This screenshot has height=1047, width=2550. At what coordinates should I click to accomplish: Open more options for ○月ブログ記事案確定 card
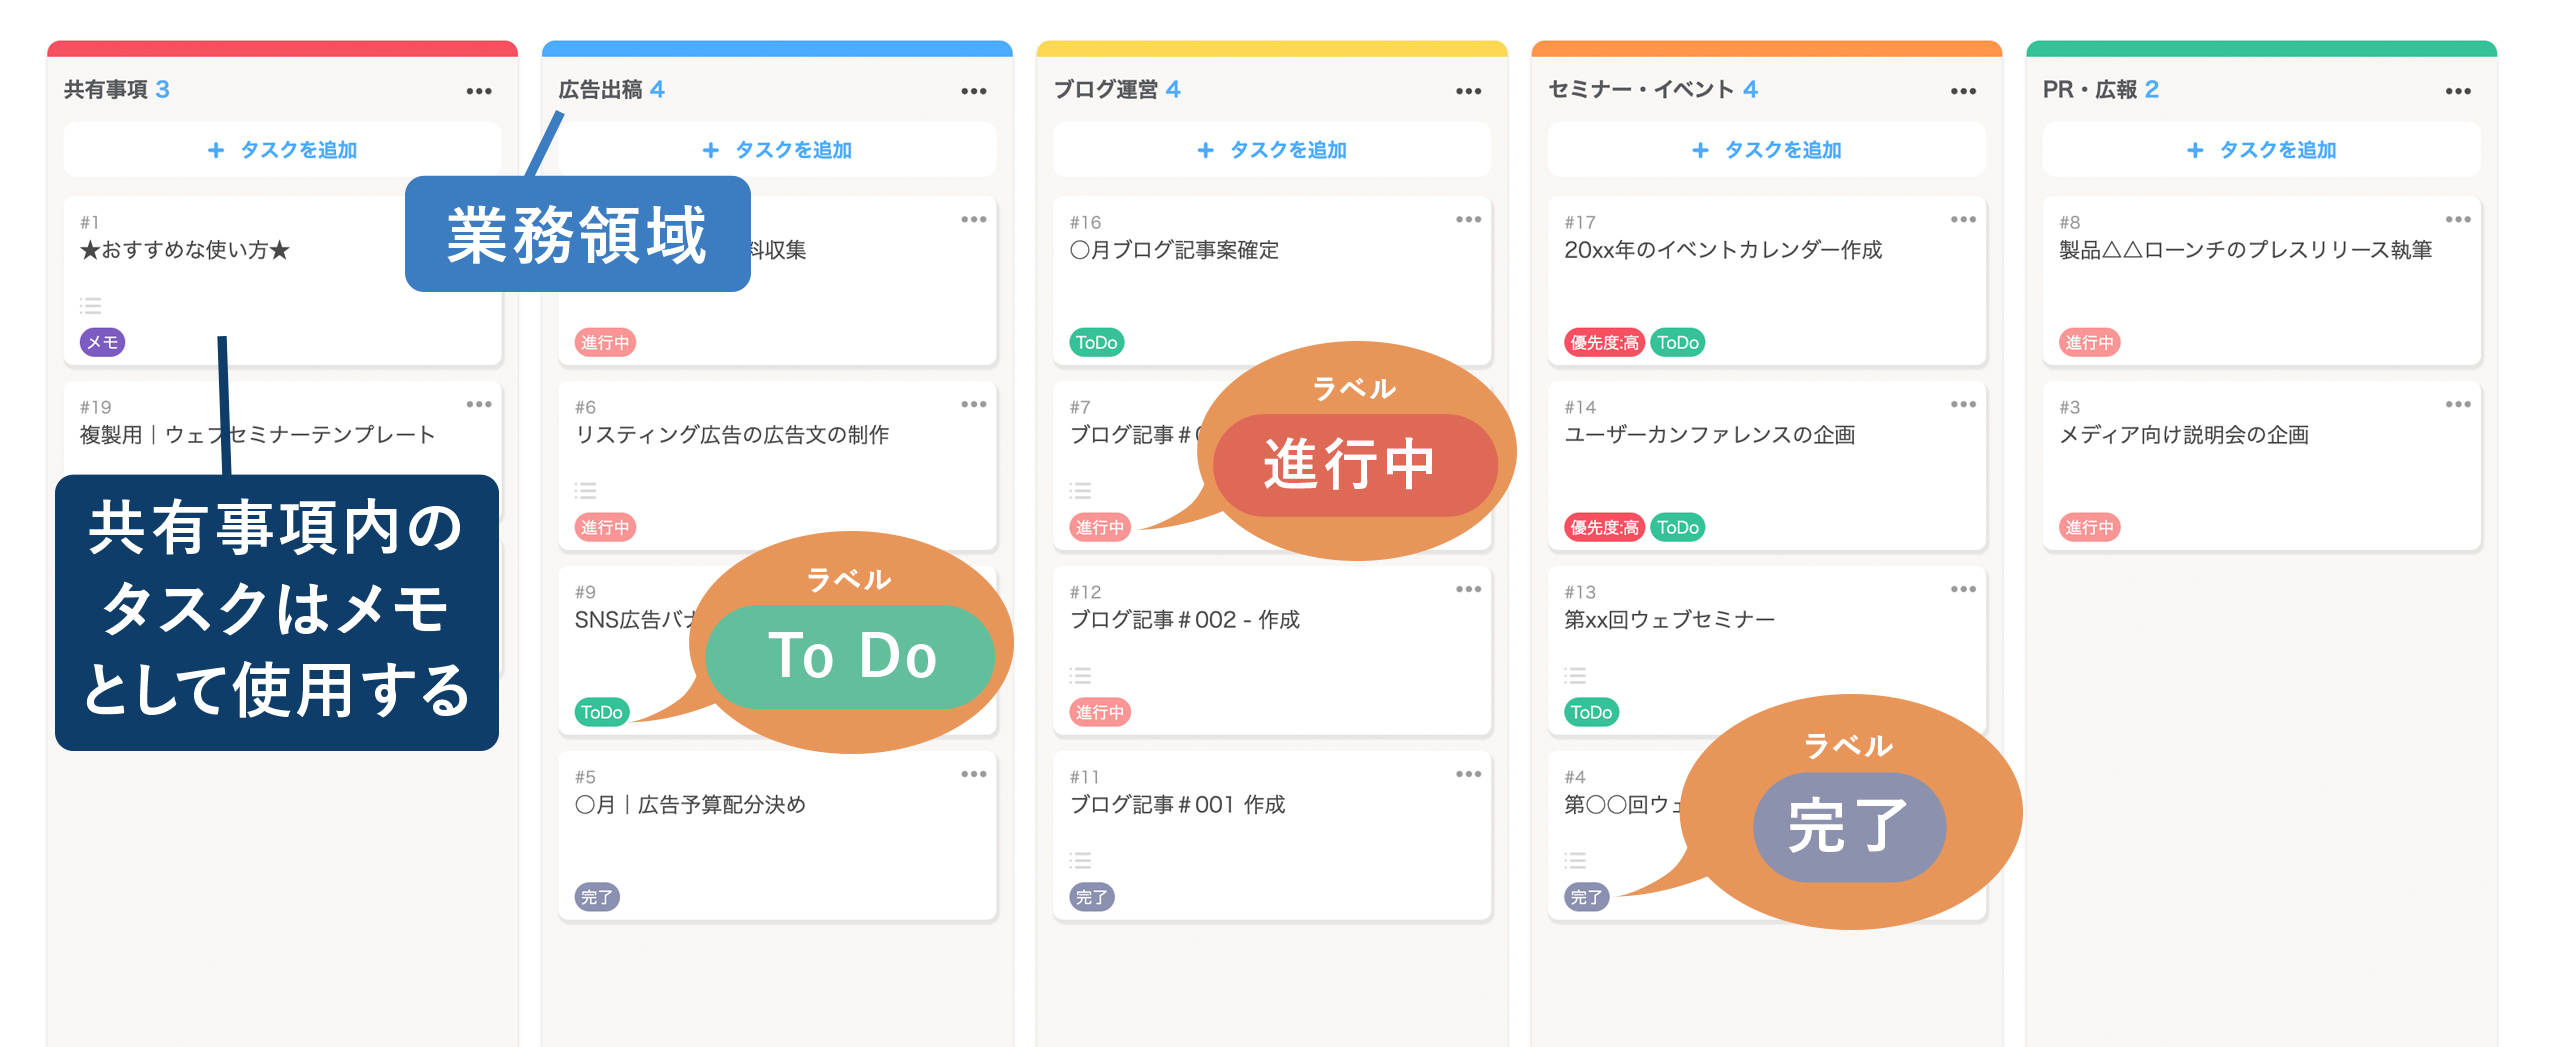coord(1469,220)
